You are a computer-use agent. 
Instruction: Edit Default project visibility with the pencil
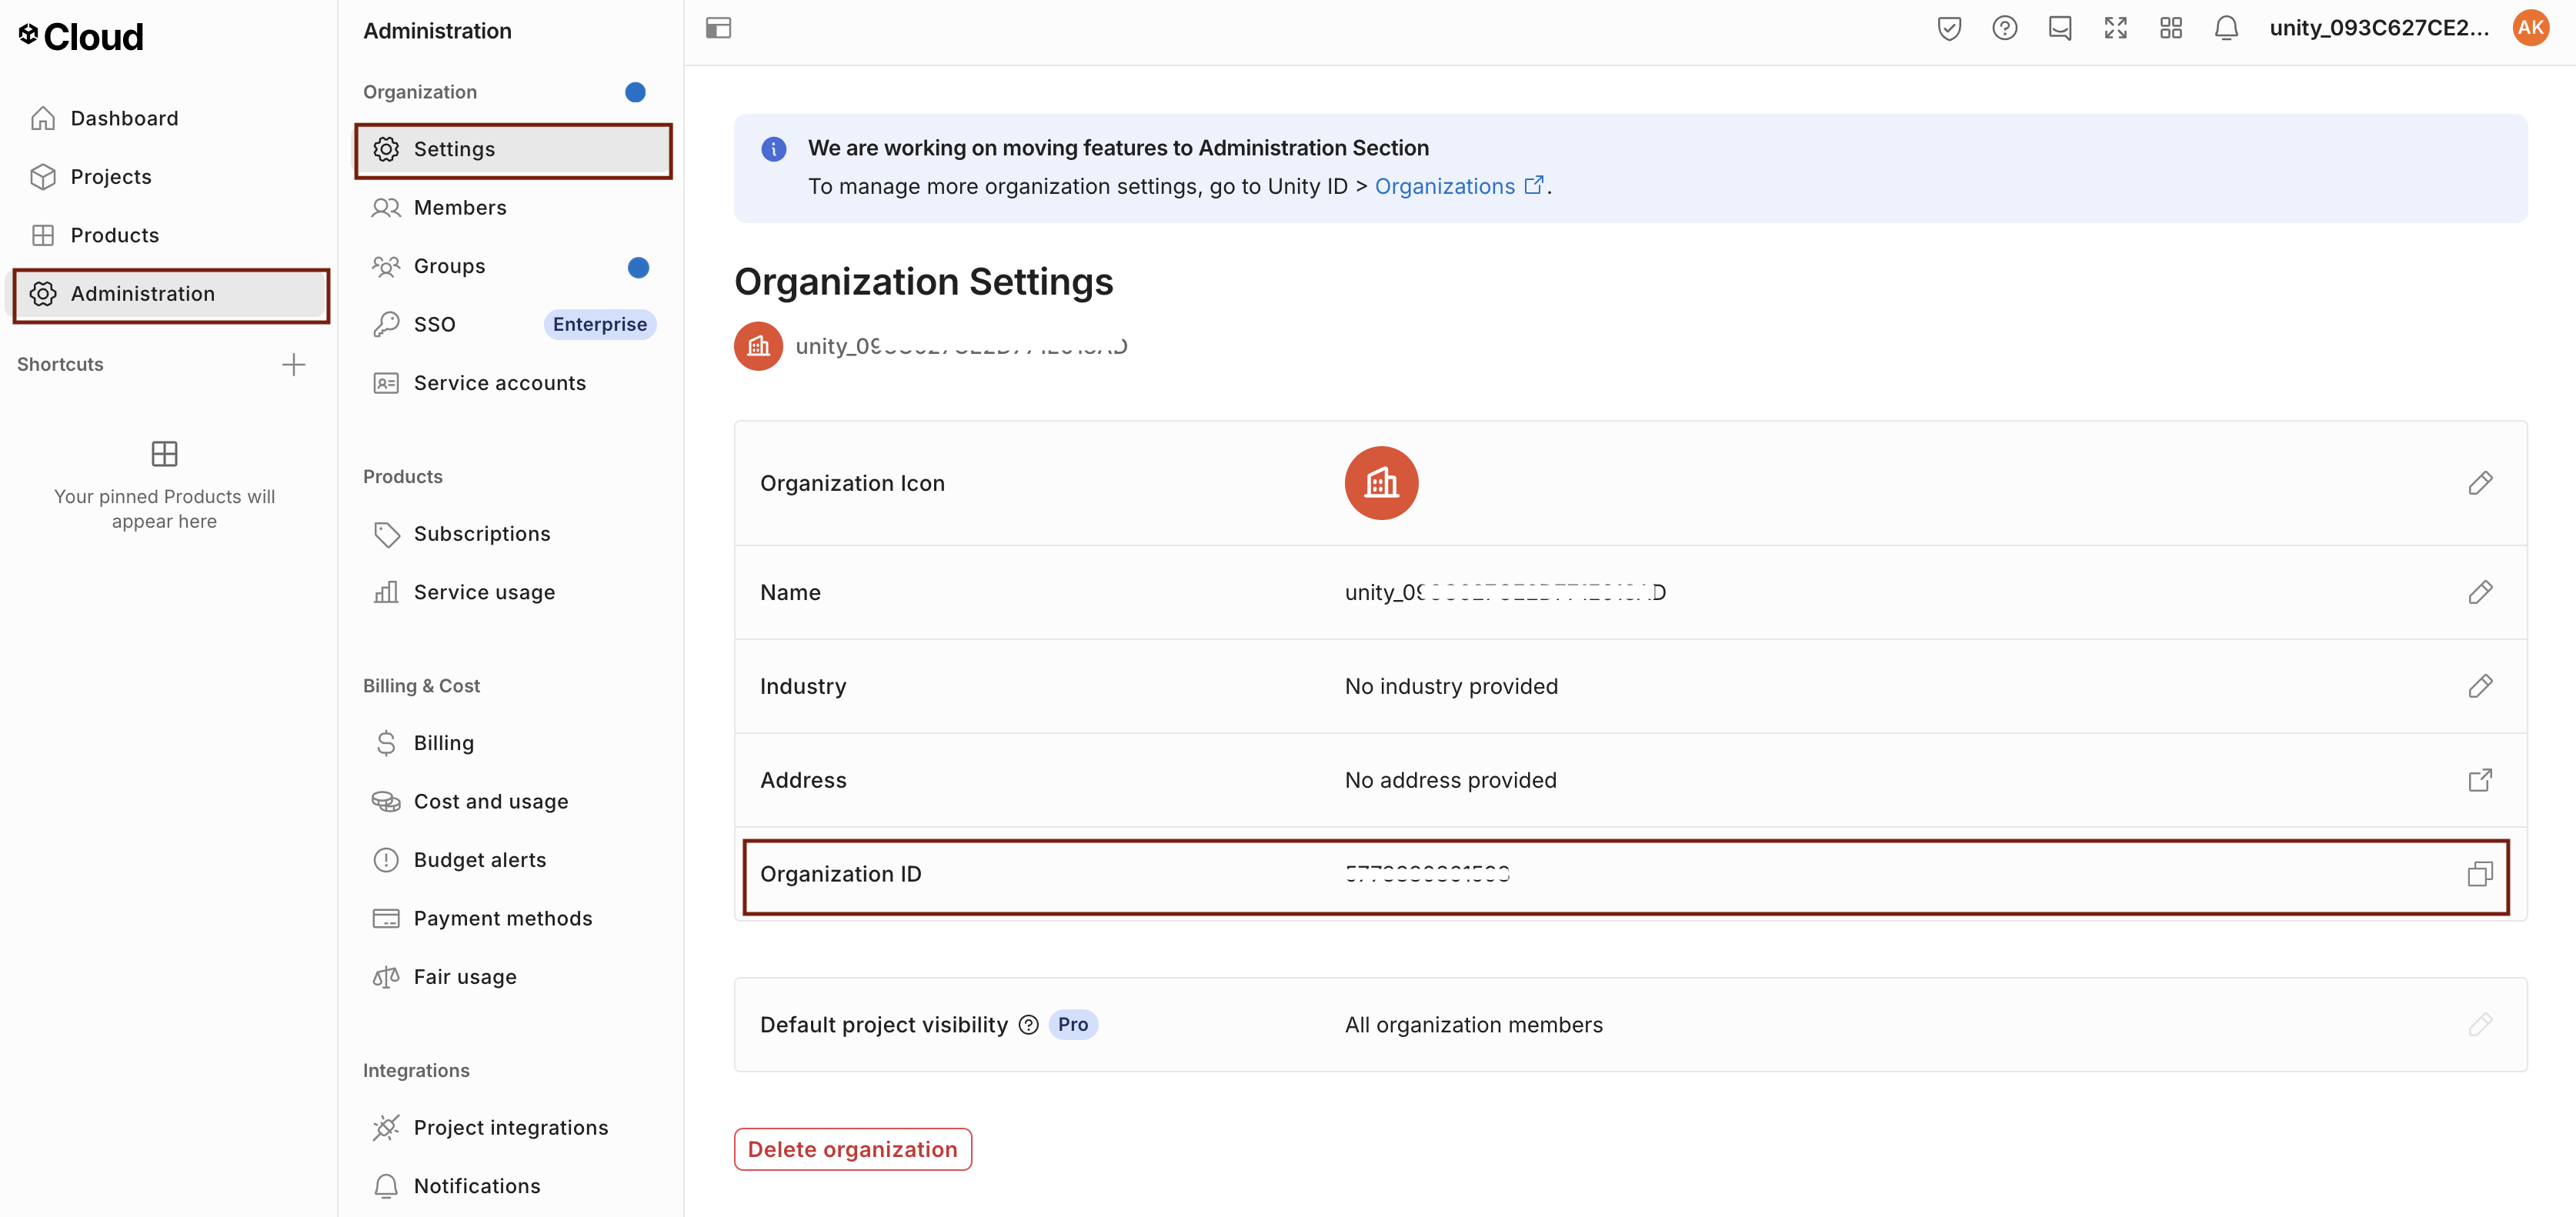click(2480, 1025)
